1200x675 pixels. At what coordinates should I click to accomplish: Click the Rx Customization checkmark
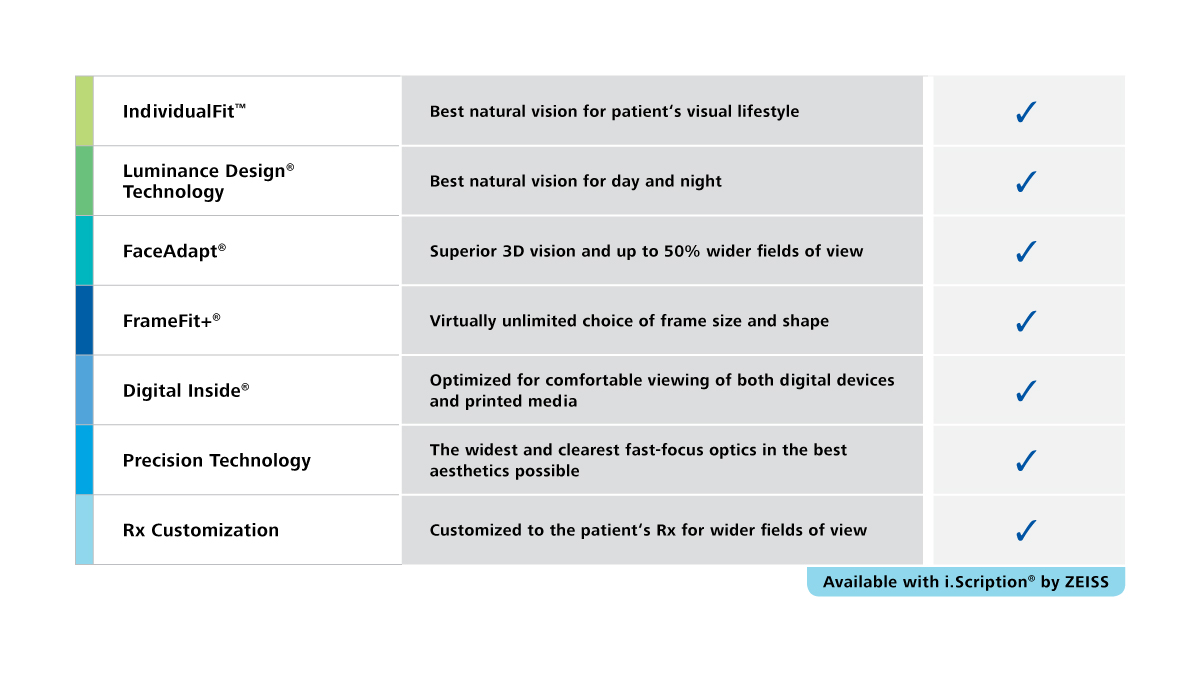click(x=1027, y=531)
